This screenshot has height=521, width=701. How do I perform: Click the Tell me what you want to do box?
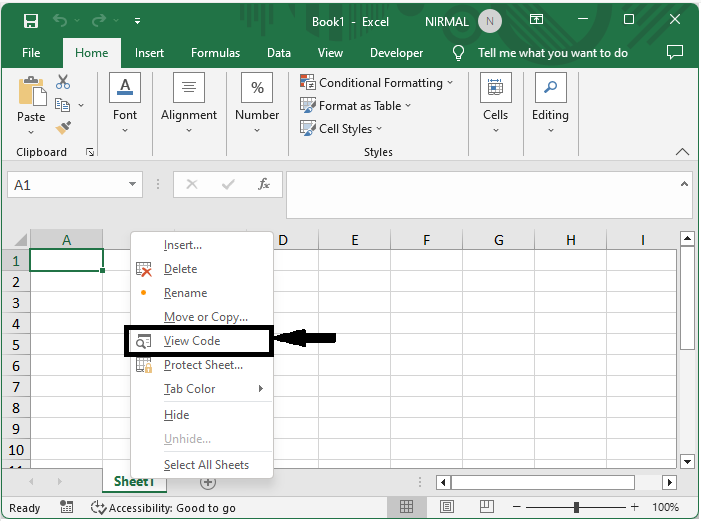point(553,53)
